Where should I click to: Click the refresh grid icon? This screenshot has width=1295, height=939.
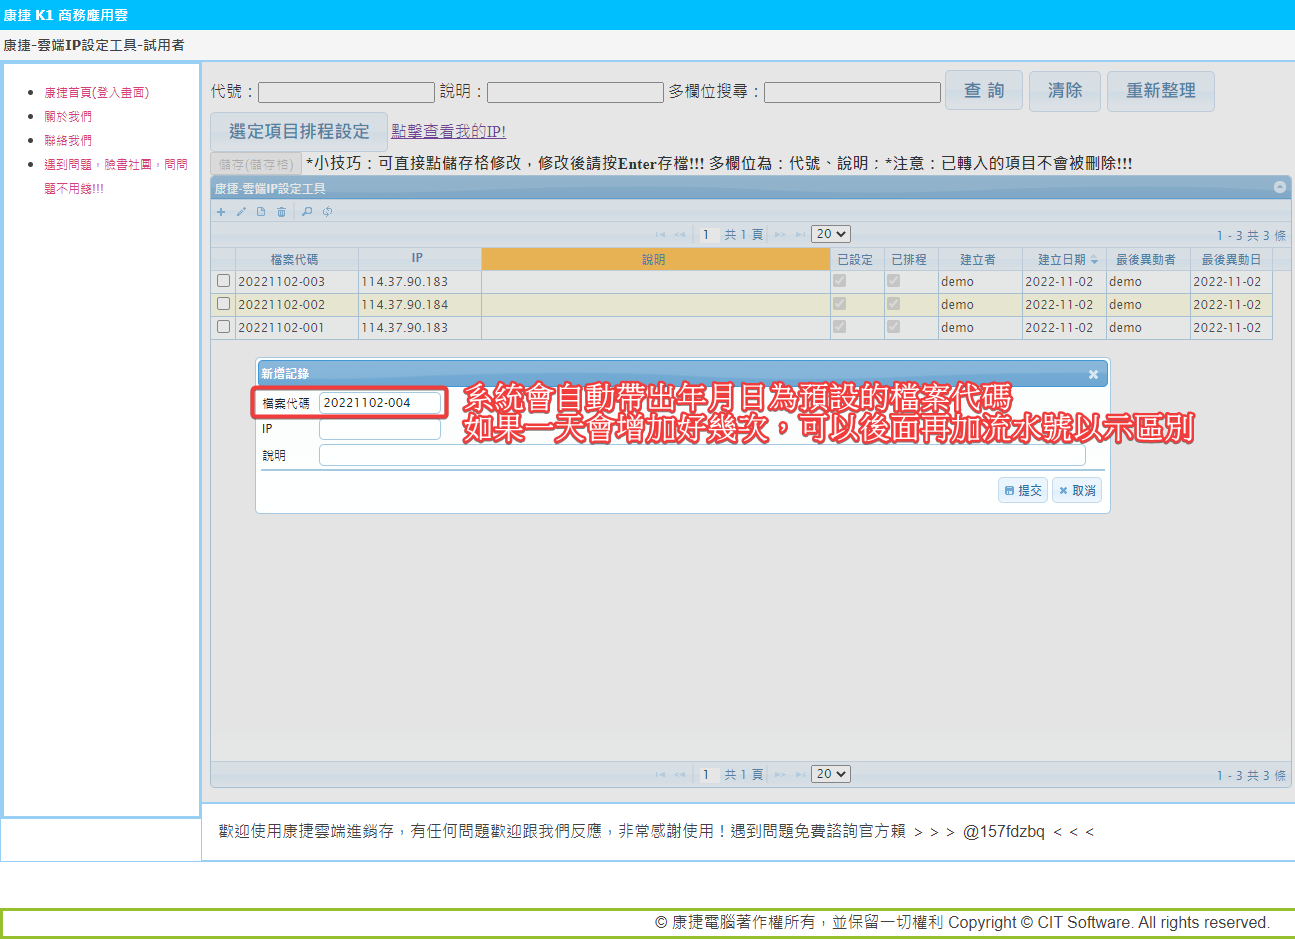(327, 212)
